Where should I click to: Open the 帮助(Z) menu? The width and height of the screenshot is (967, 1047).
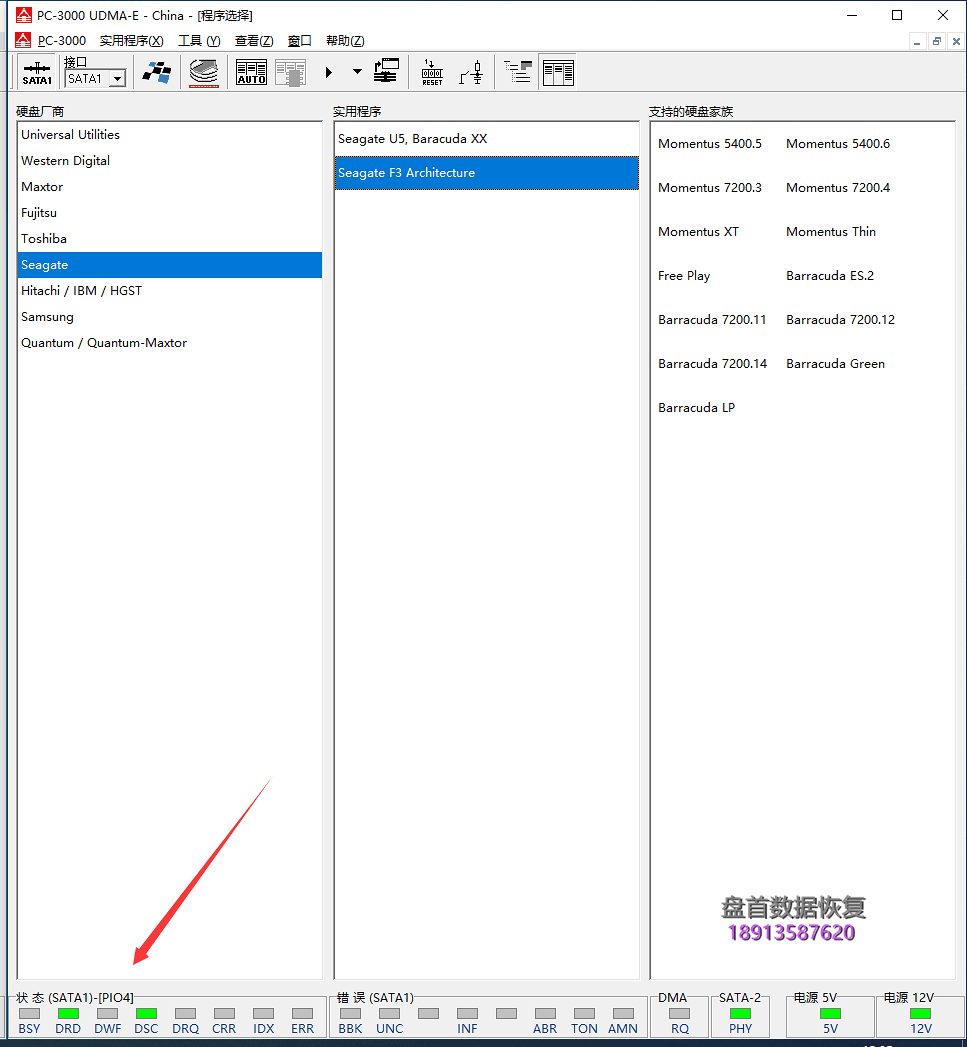345,41
